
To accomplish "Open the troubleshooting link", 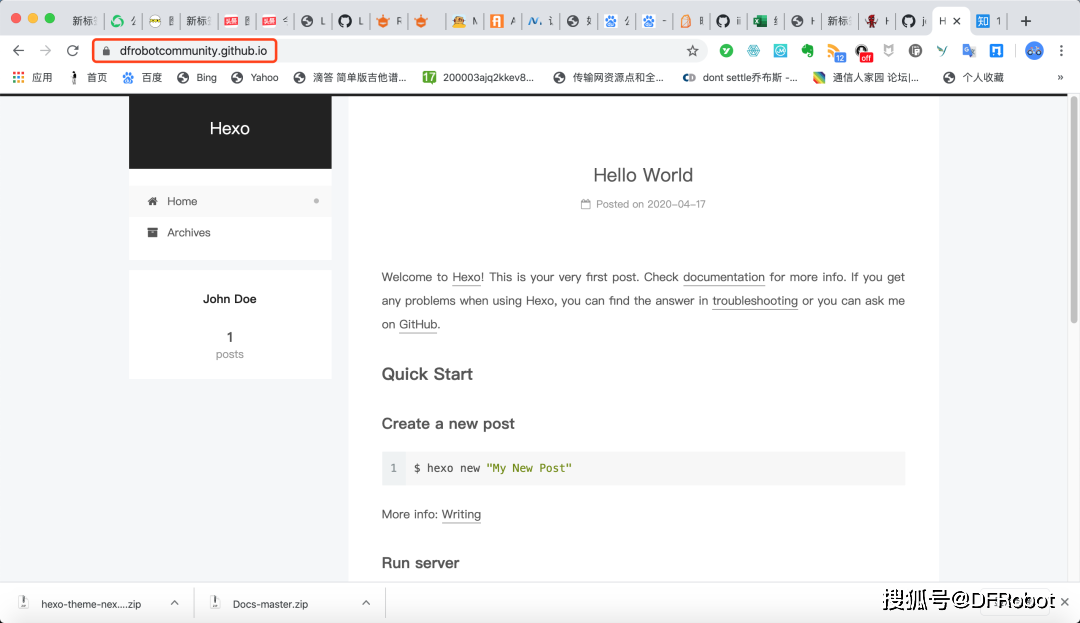I will (754, 301).
